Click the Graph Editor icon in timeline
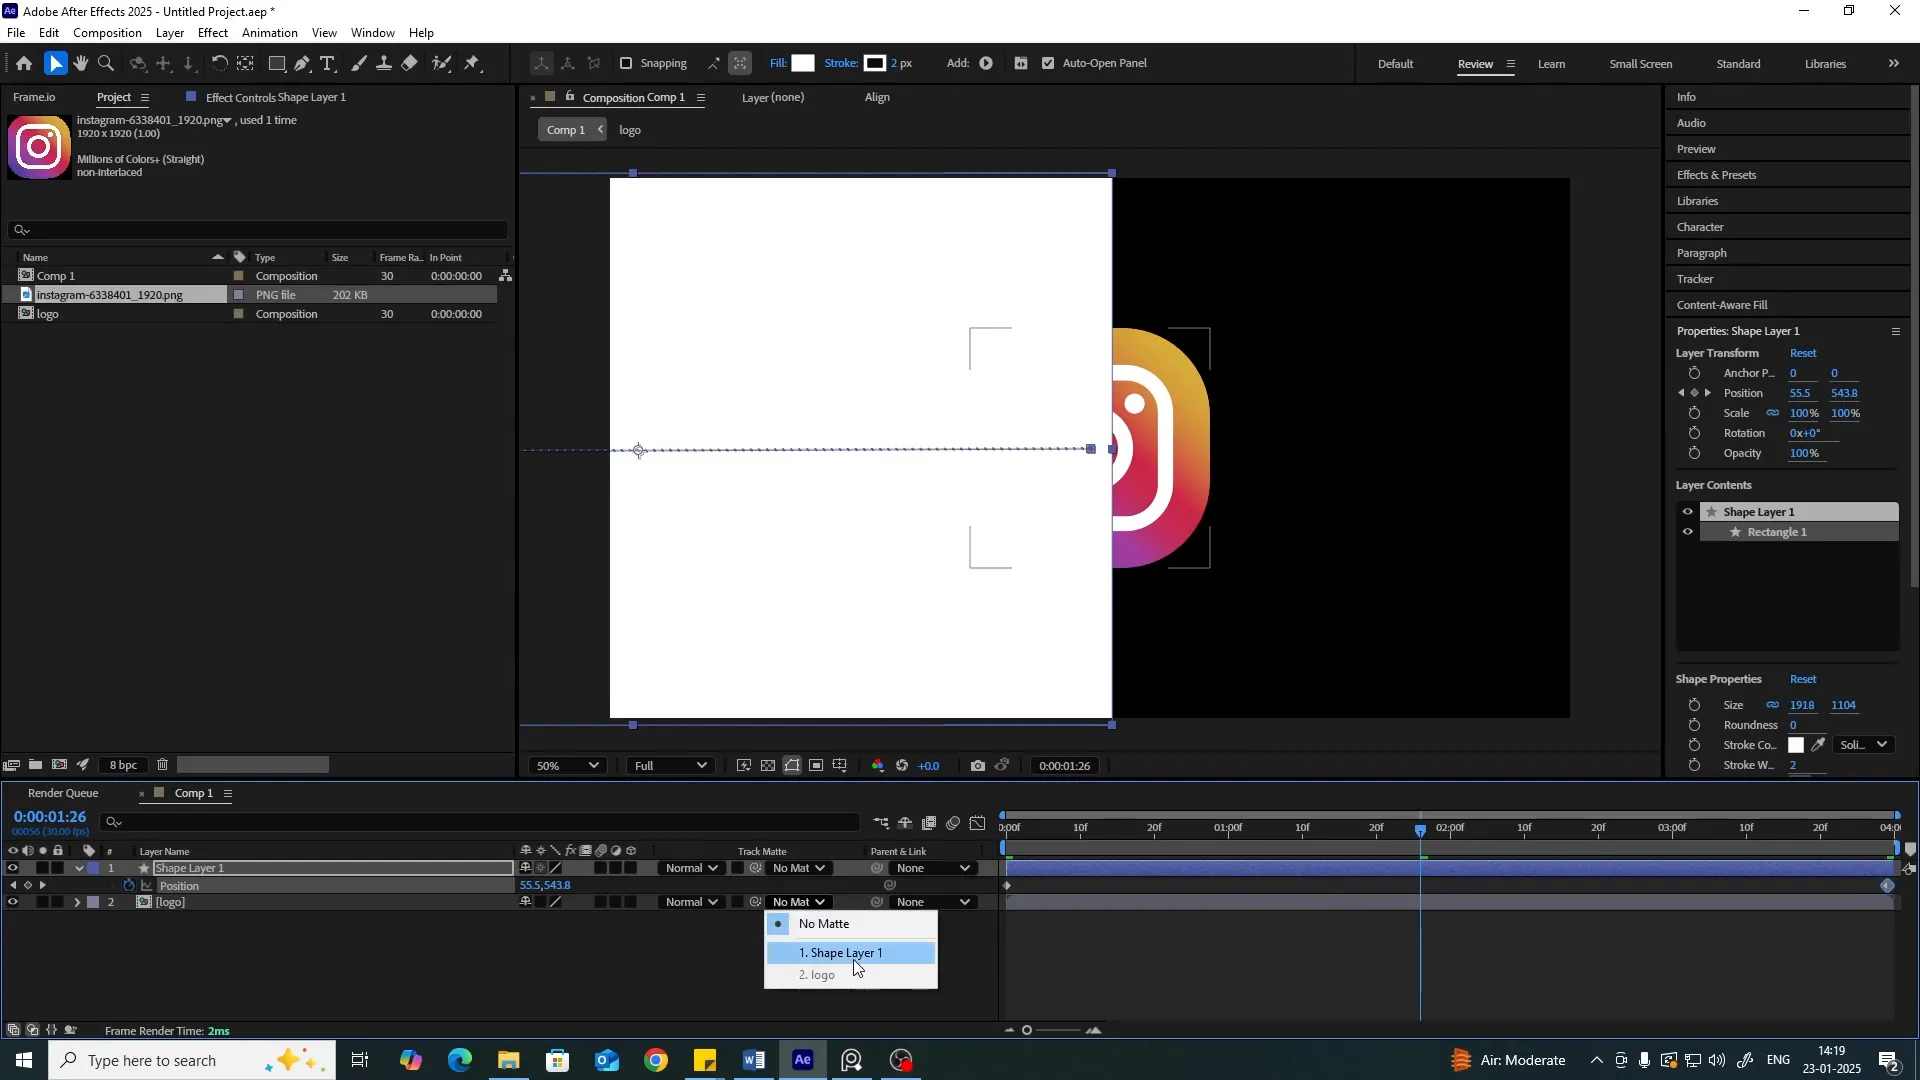Viewport: 1920px width, 1080px height. [977, 823]
